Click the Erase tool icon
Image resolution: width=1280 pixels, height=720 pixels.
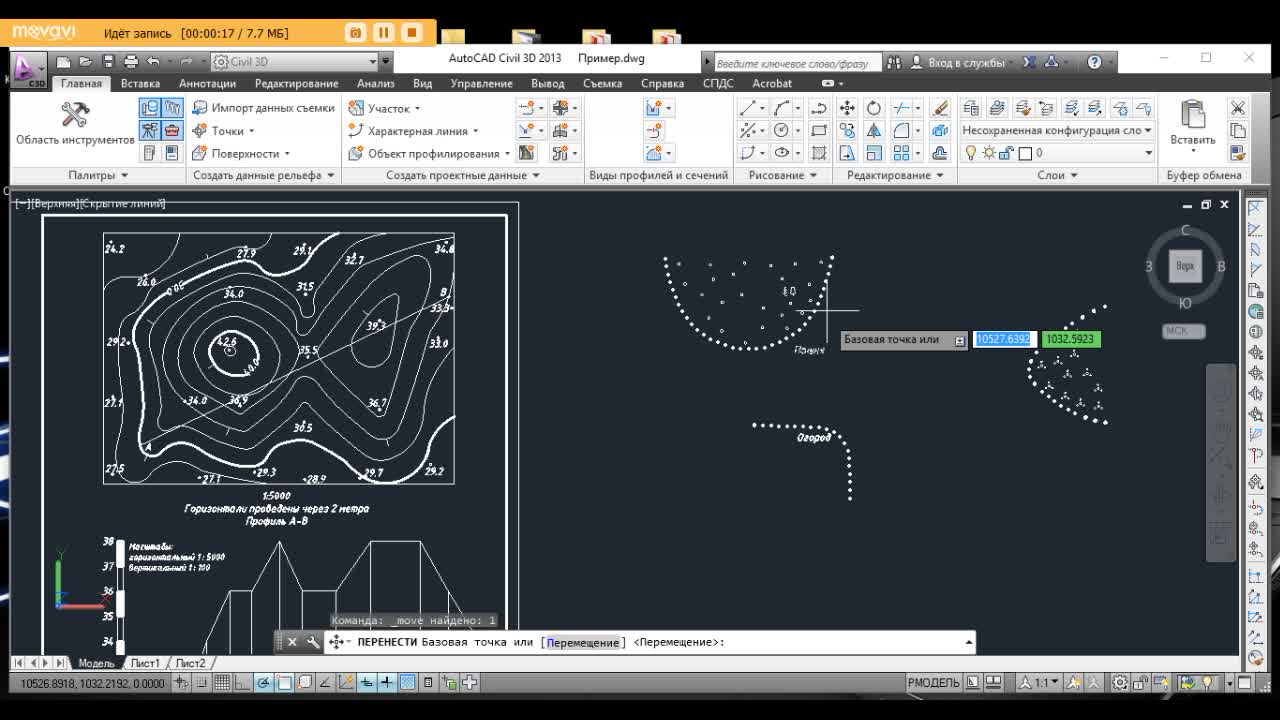940,108
